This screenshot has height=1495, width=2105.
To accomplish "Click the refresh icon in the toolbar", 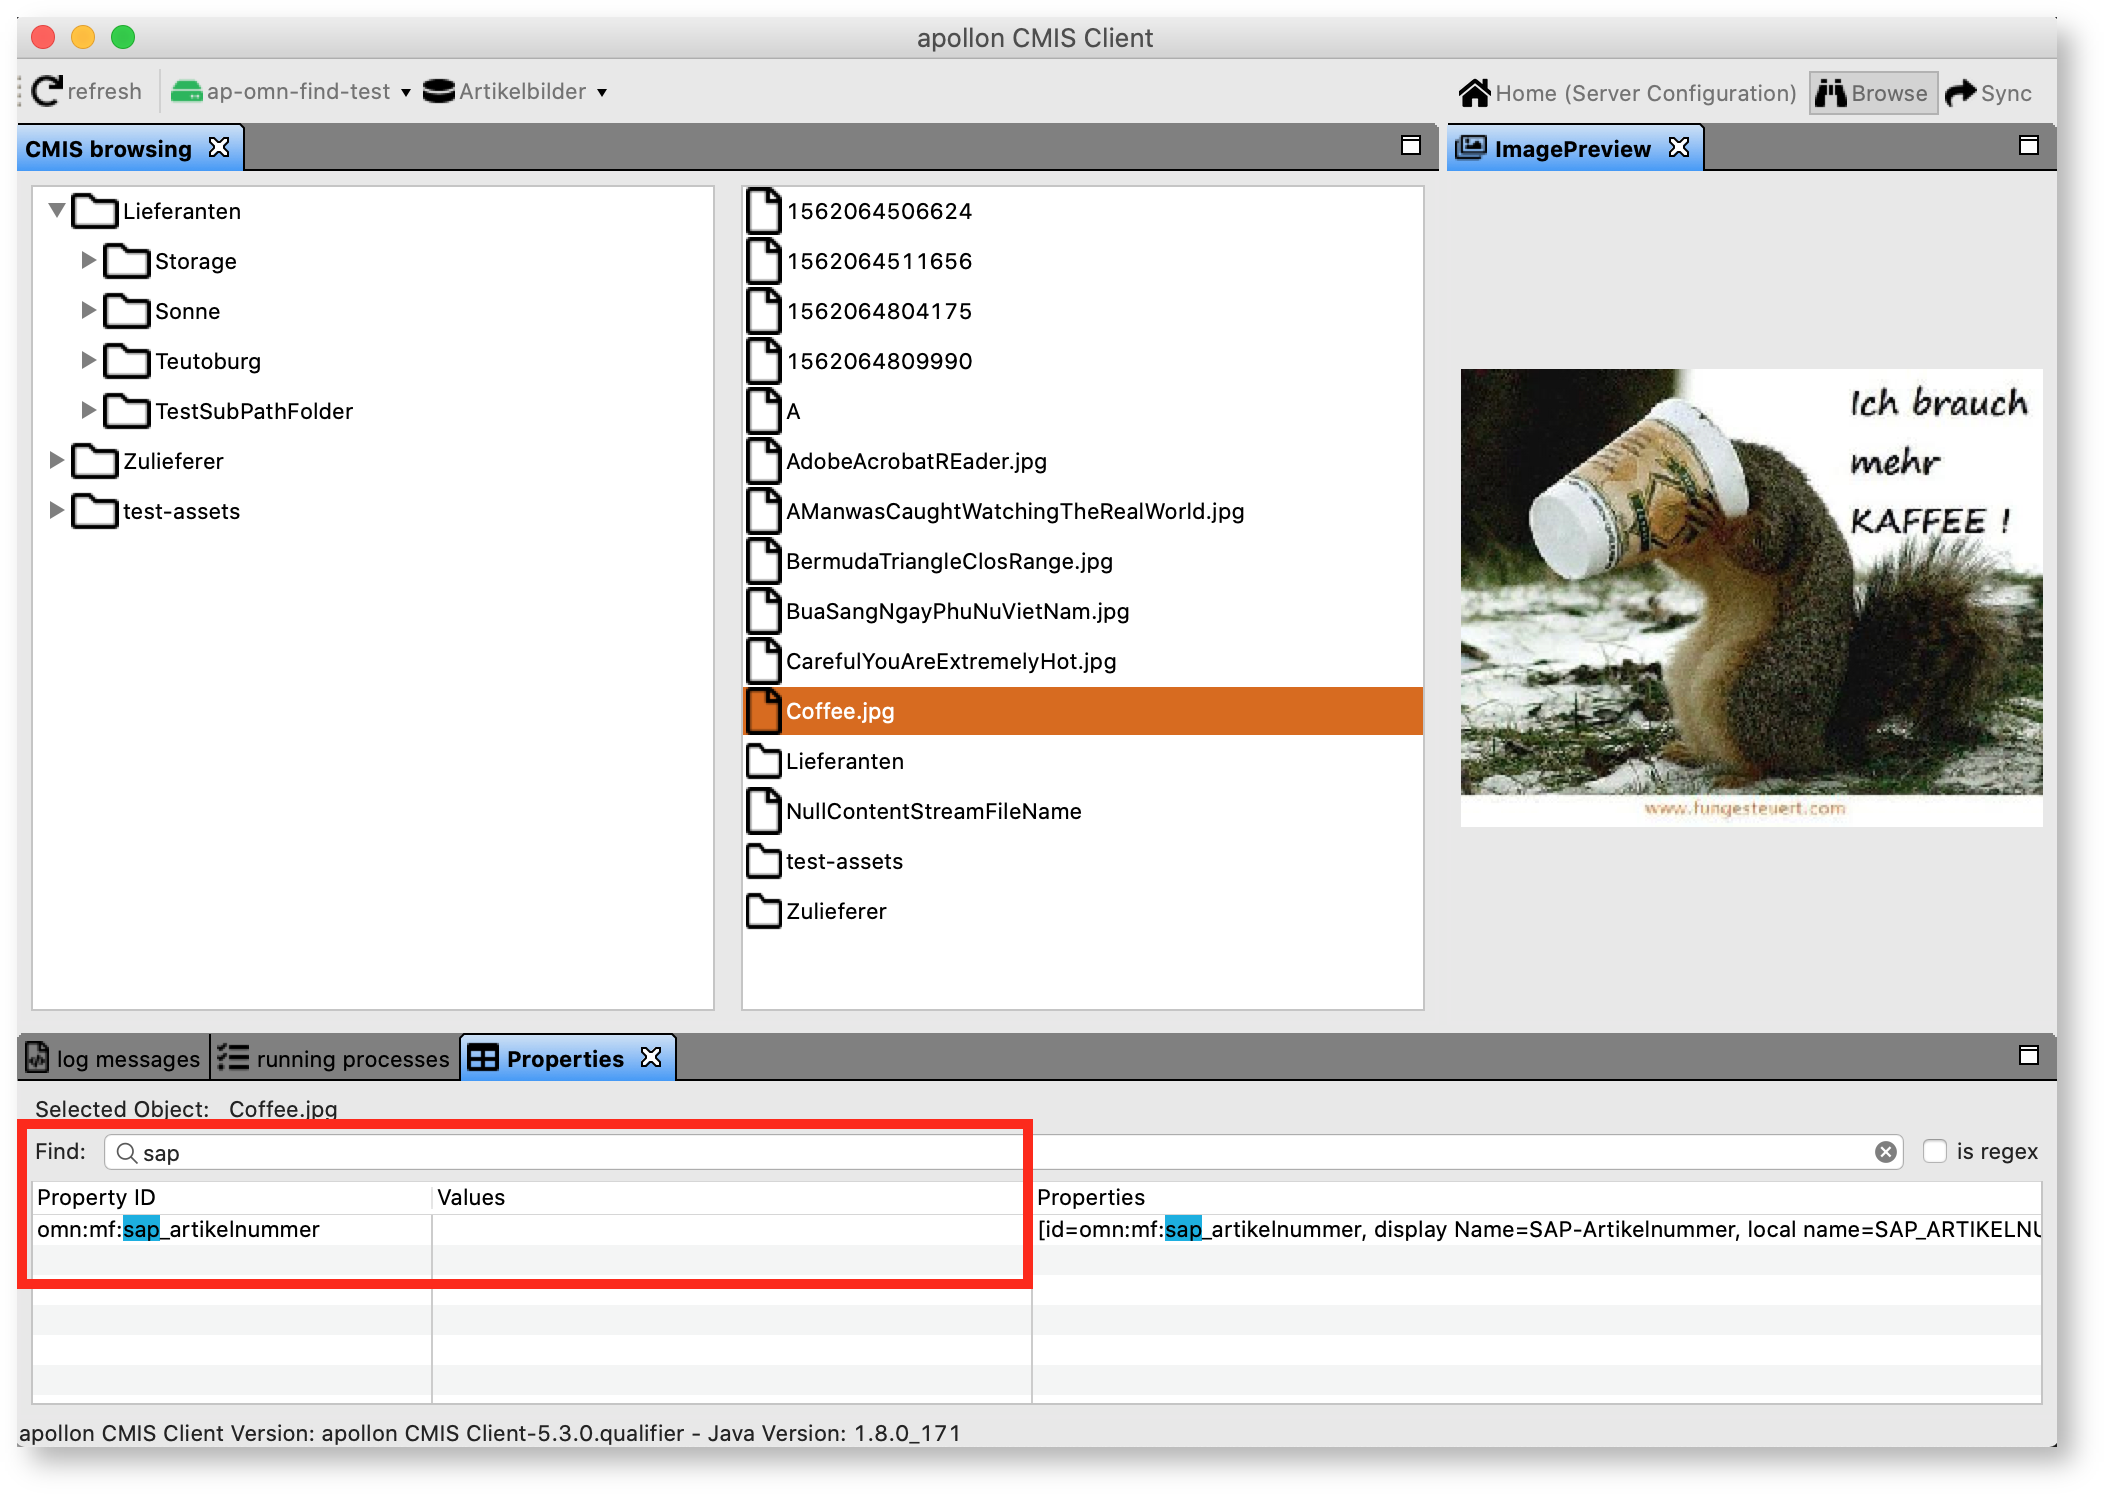I will (46, 92).
